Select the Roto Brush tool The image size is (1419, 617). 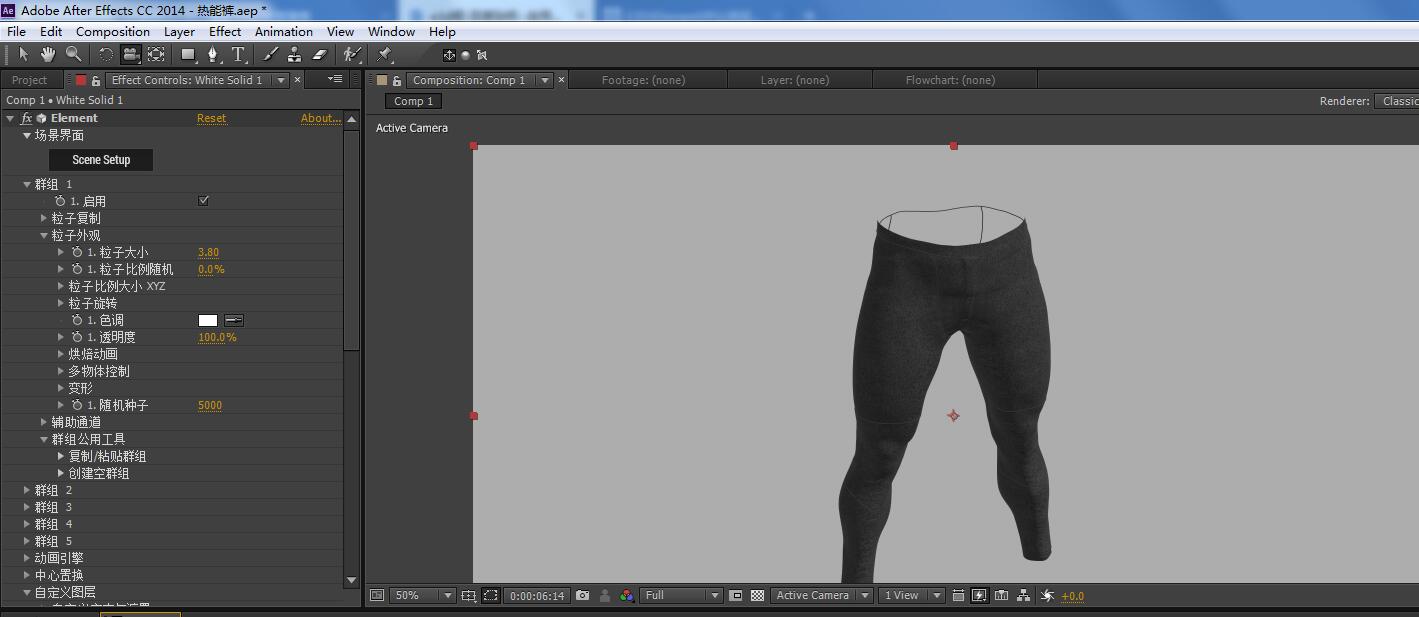[x=351, y=54]
